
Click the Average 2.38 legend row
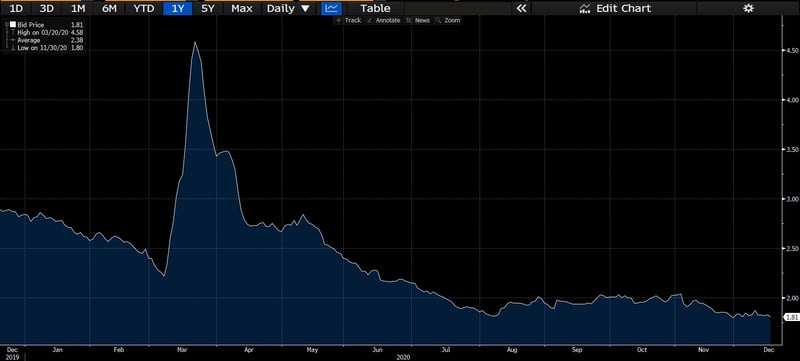click(50, 40)
